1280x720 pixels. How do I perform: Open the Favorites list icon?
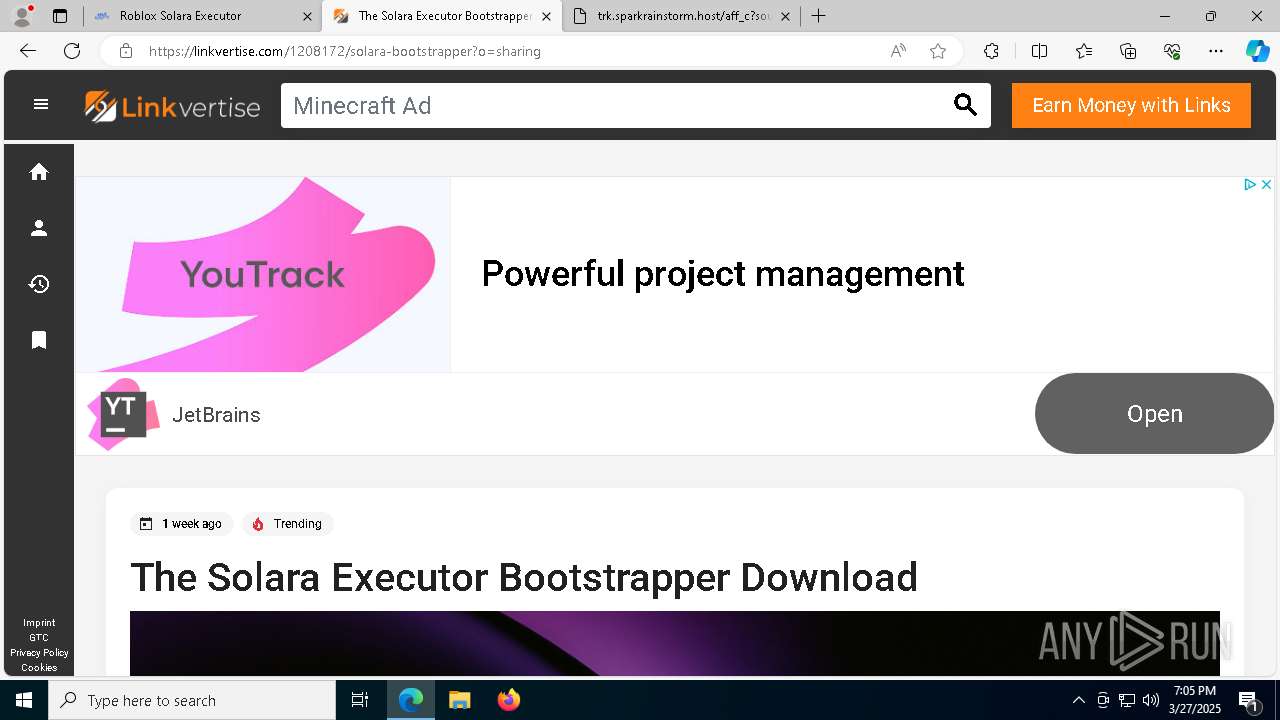1084,51
